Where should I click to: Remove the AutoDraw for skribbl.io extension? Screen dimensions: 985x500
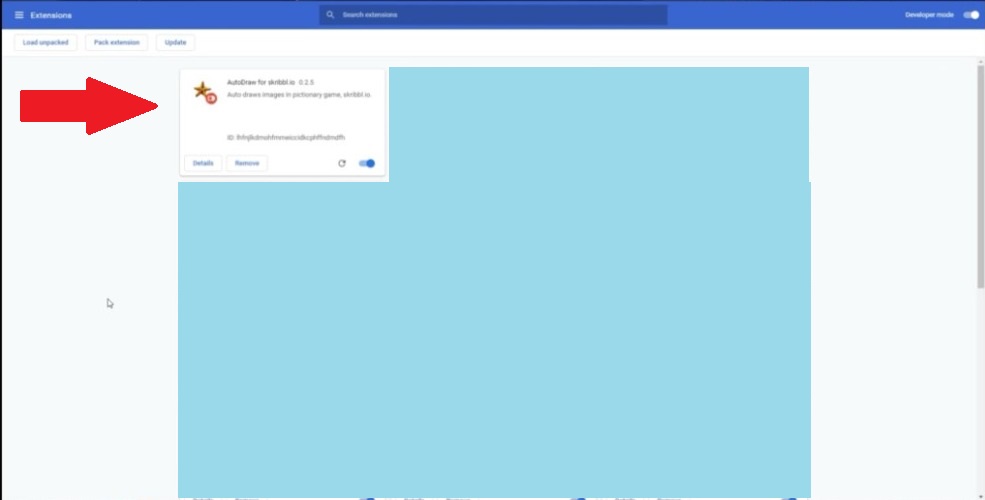click(247, 163)
